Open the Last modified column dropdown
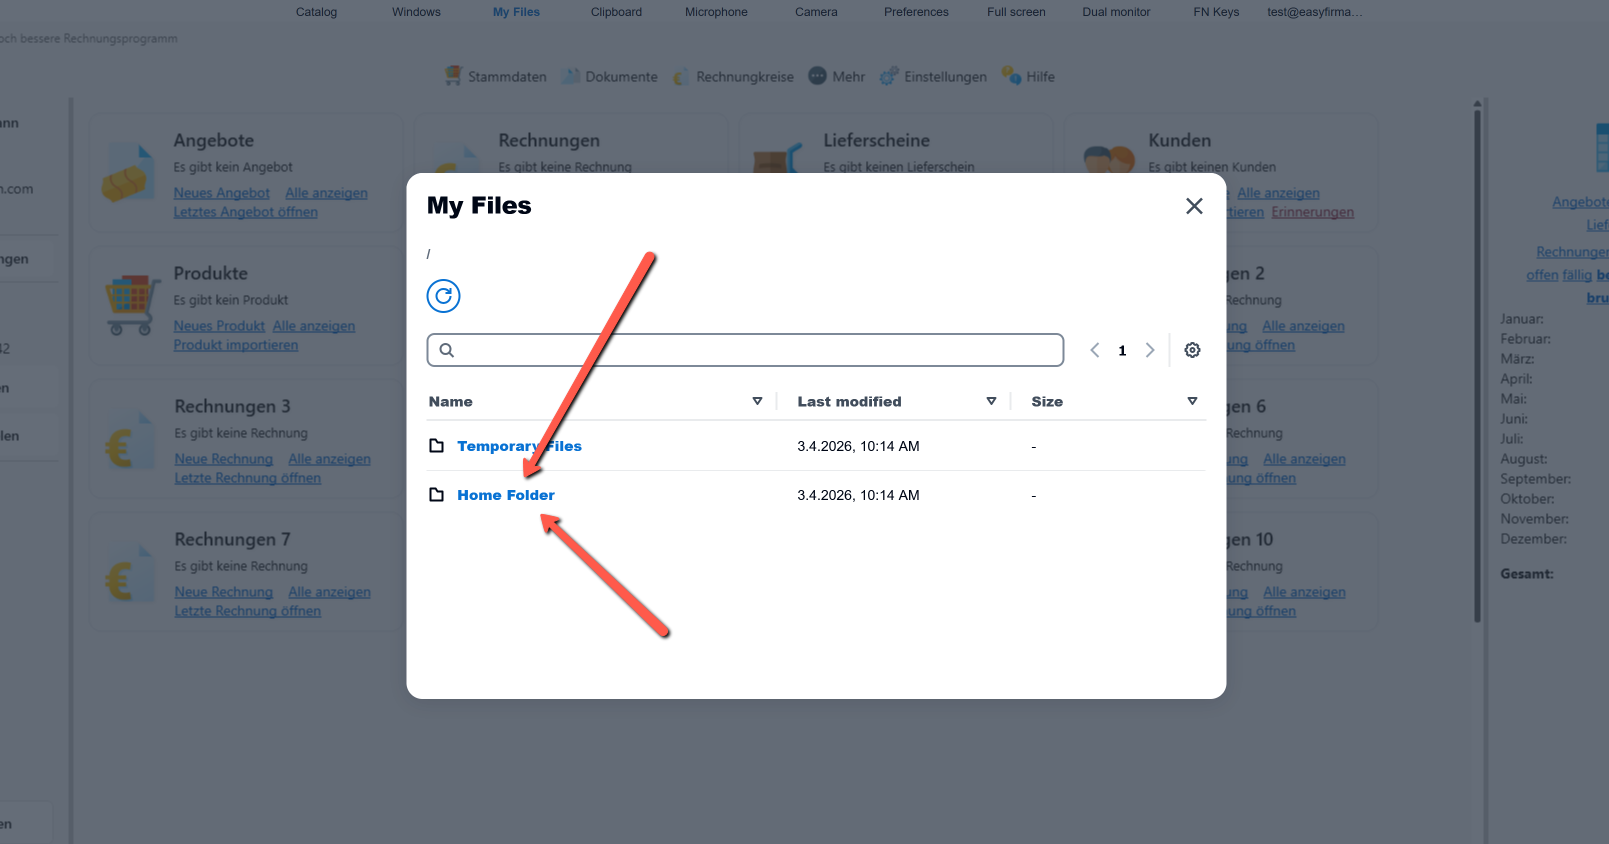The width and height of the screenshot is (1609, 844). click(x=991, y=401)
